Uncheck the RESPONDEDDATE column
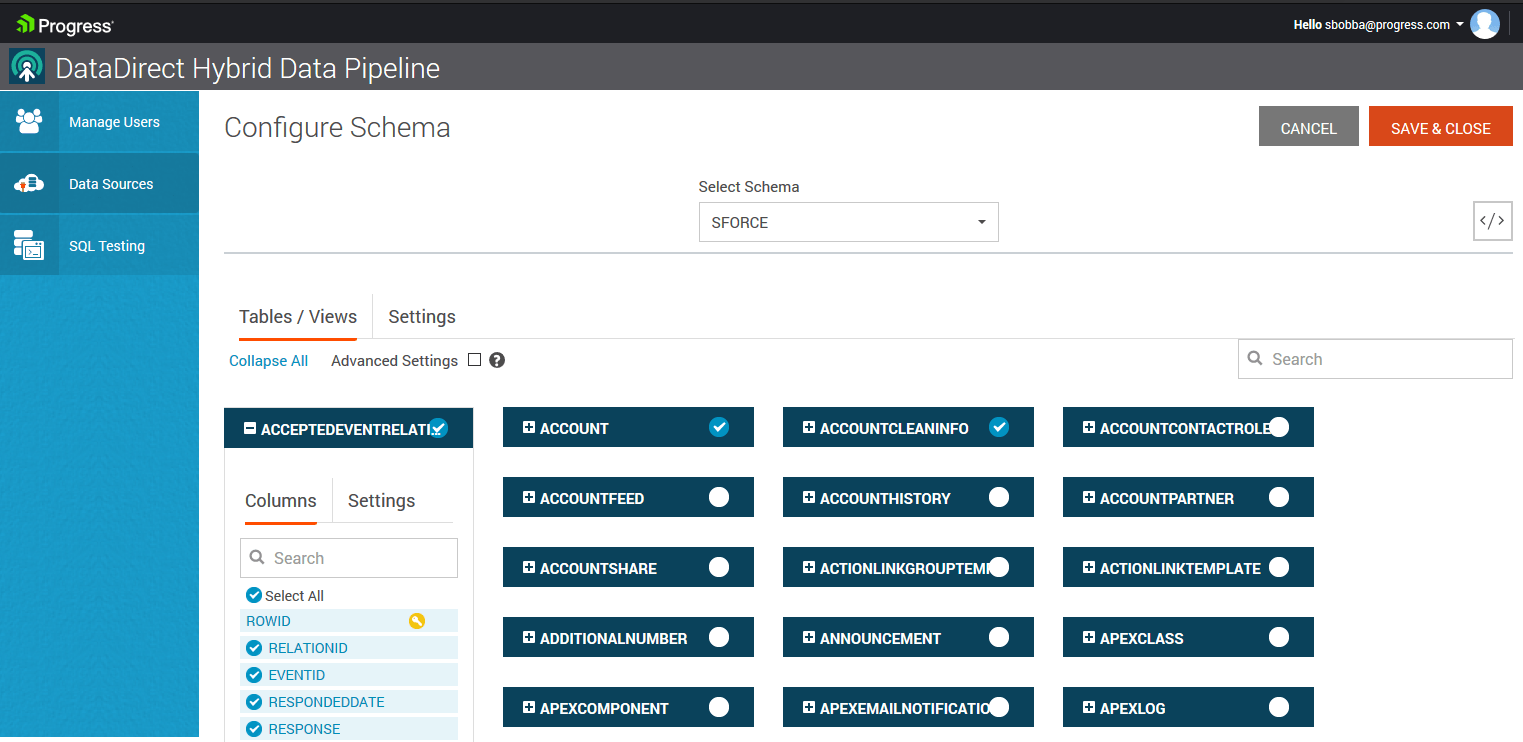 [x=254, y=702]
